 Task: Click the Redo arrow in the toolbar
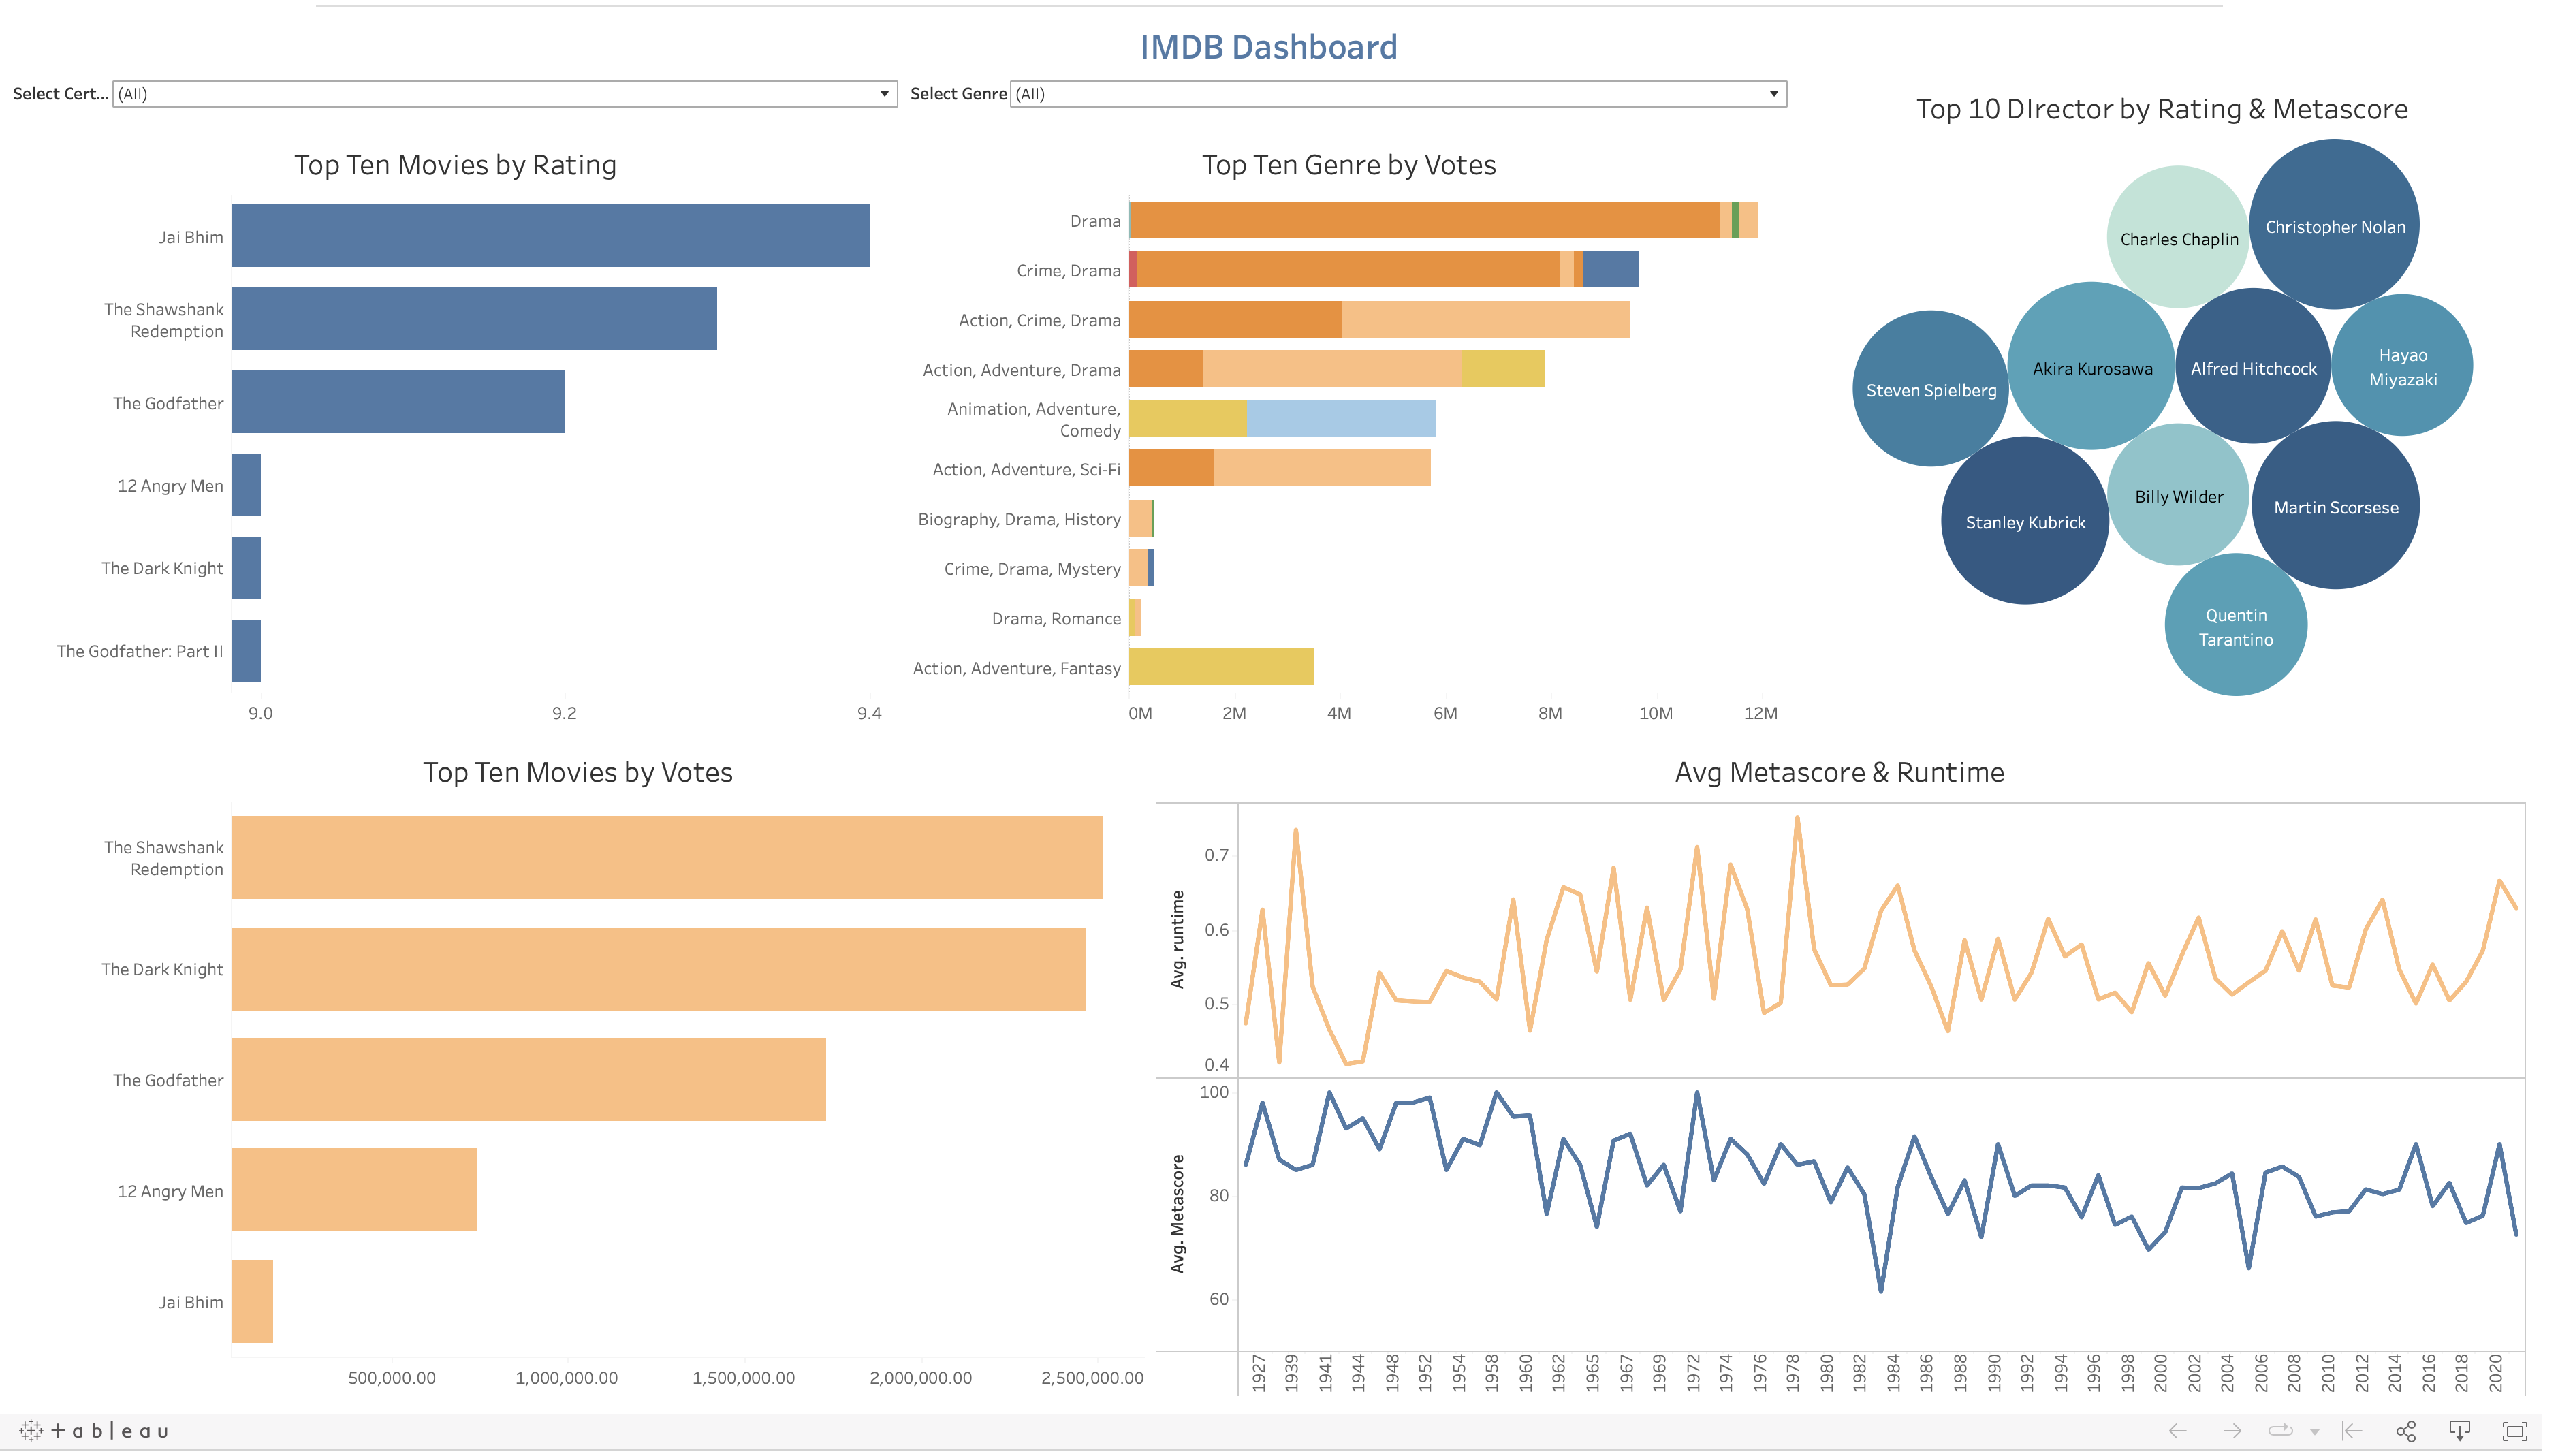click(x=2232, y=1431)
